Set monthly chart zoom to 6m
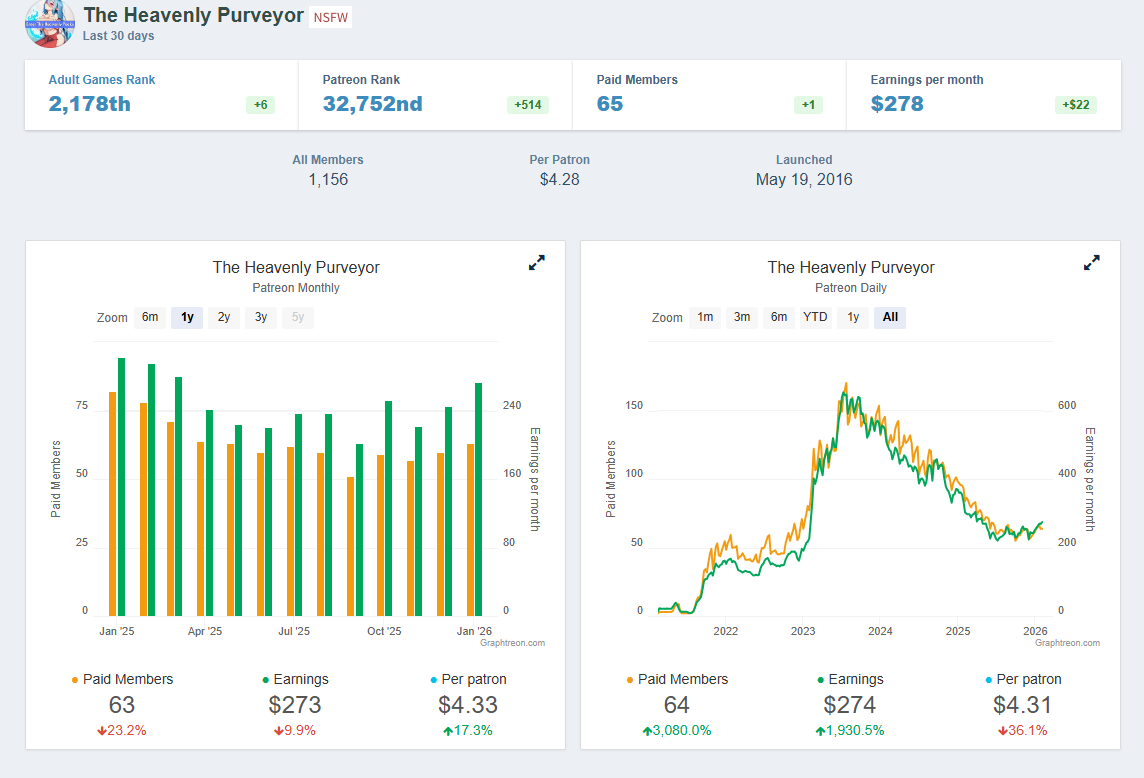The image size is (1144, 778). coord(150,318)
